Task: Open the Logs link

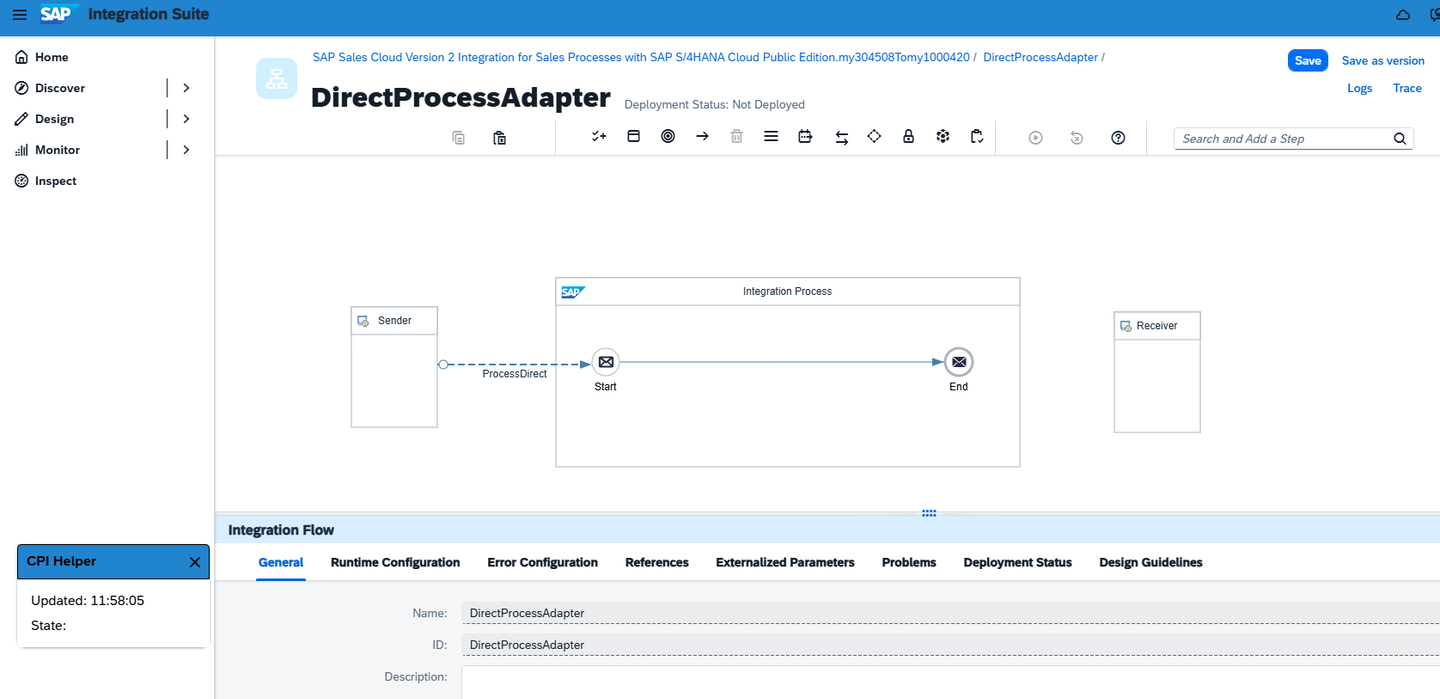Action: 1360,88
